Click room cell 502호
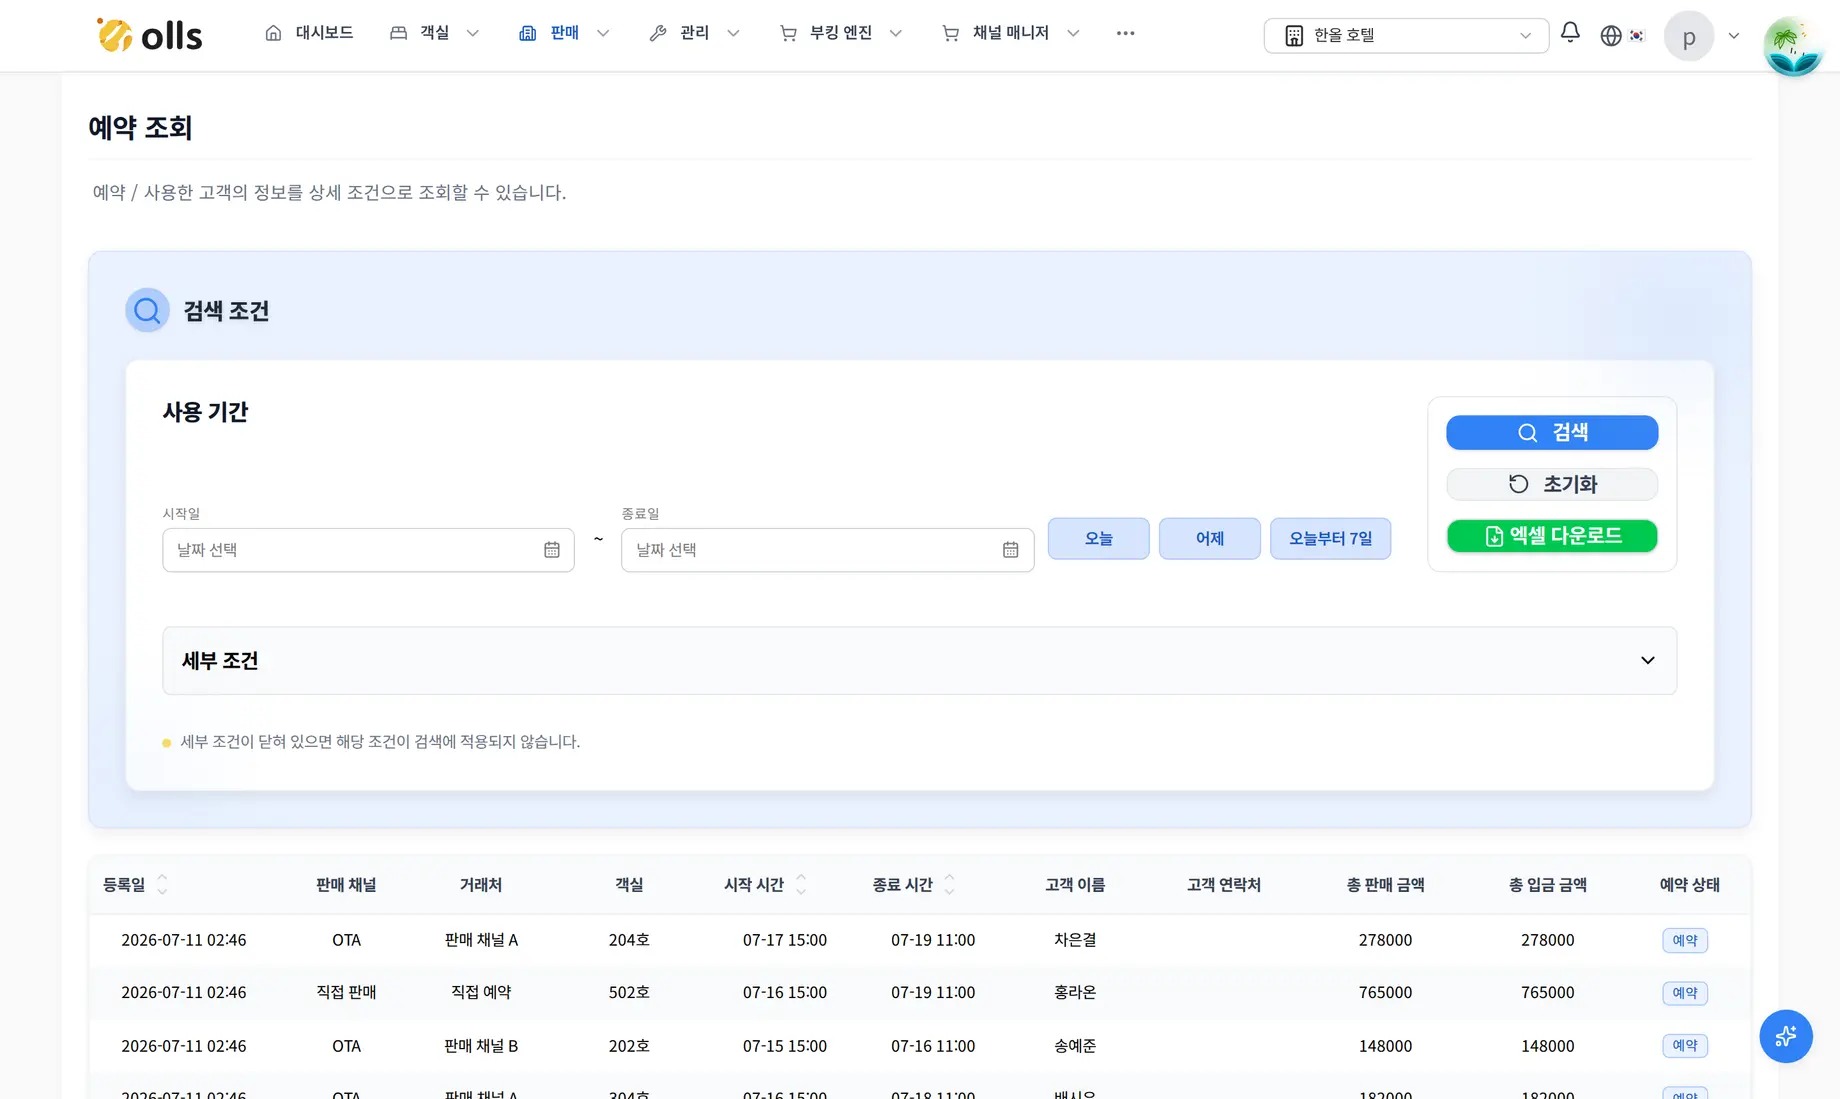1840x1099 pixels. [629, 992]
